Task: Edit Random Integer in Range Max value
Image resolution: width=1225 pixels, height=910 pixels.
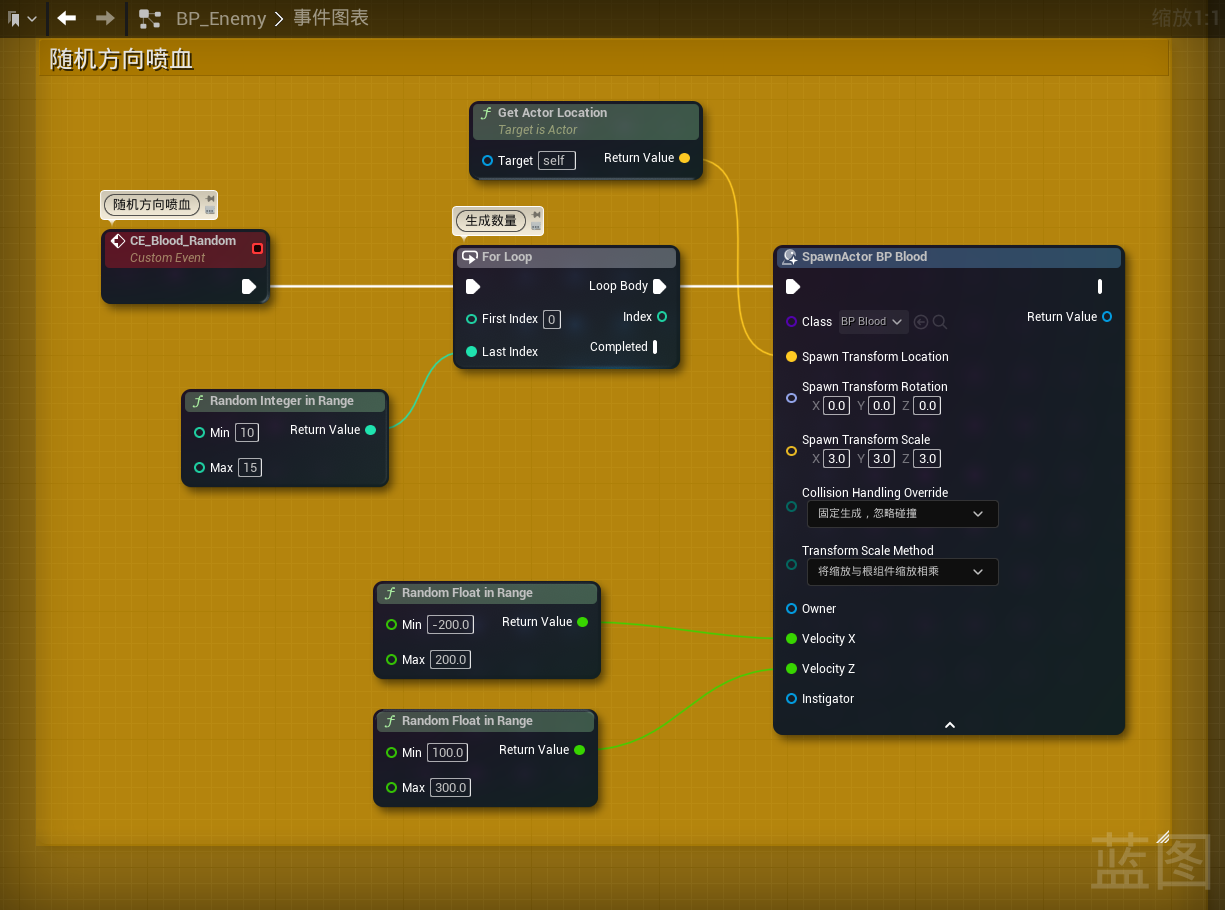Action: pos(250,468)
